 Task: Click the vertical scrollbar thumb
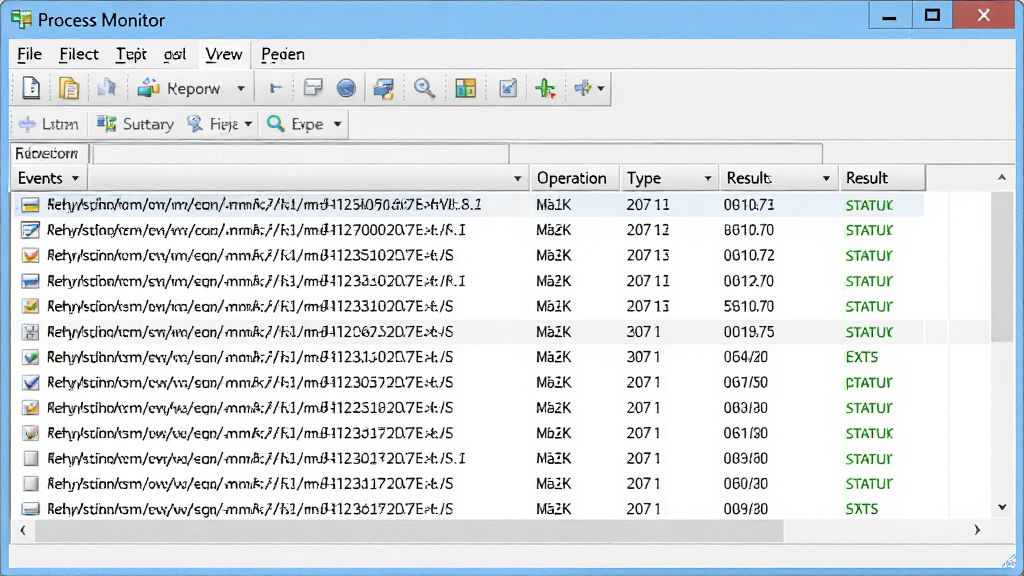tap(1001, 267)
